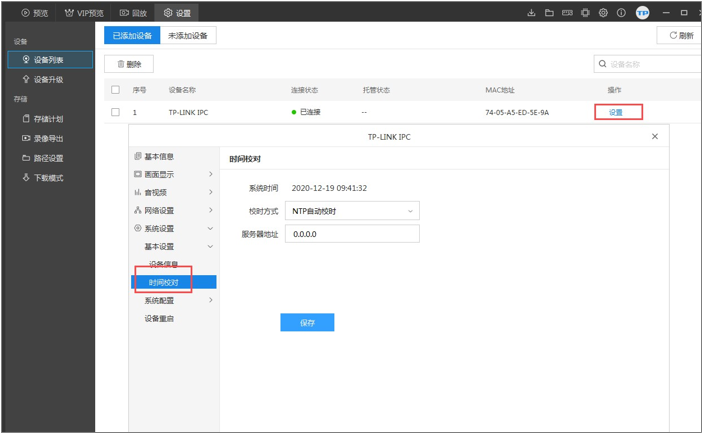Check the box for TP-LINK IPC row
Screen dimensions: 703x434
(x=115, y=112)
